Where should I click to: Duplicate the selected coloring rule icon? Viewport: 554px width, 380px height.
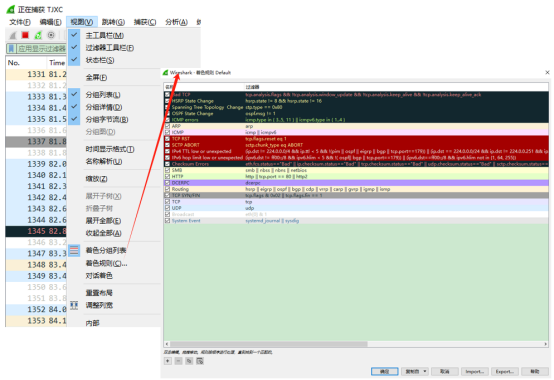point(189,361)
